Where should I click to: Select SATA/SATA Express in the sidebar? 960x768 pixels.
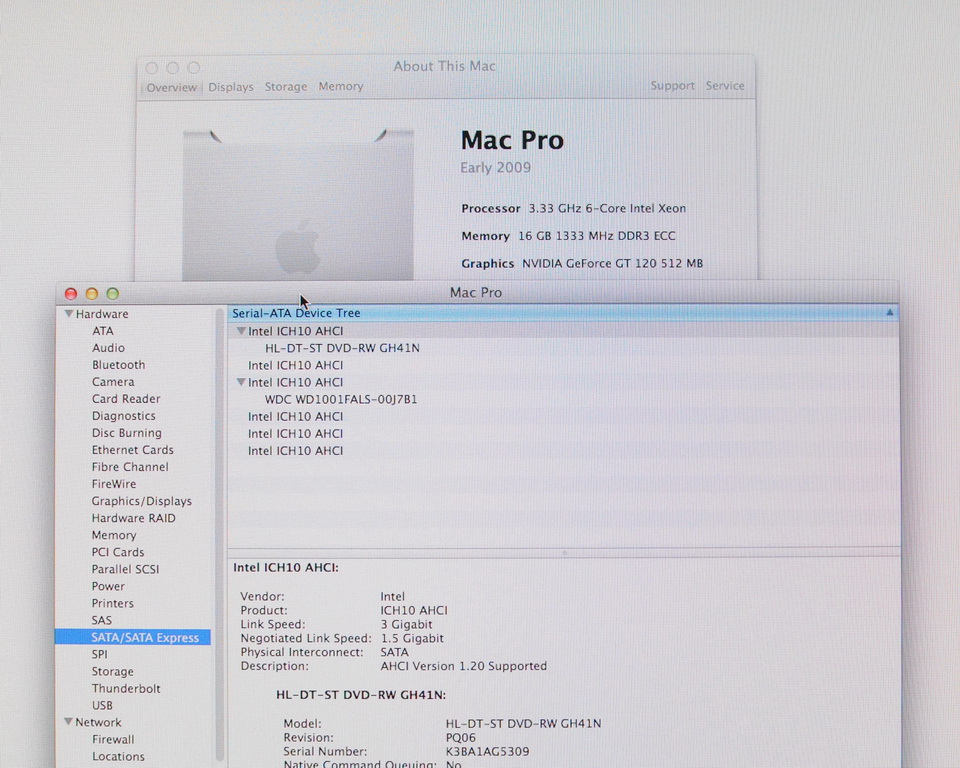(133, 638)
